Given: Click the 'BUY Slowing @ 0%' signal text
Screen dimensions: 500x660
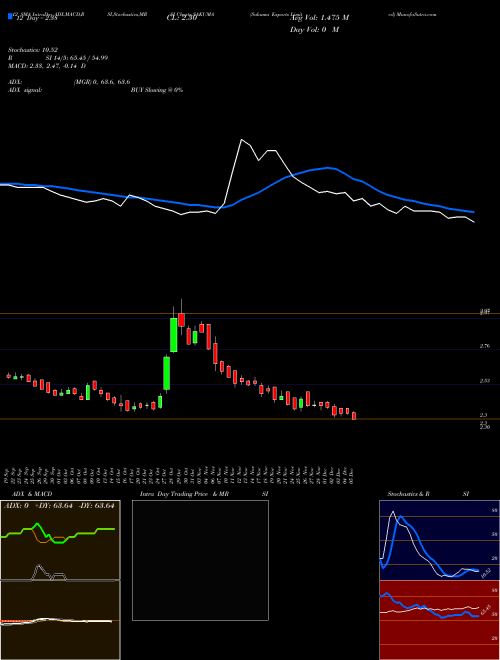Looking at the screenshot, I should [x=157, y=90].
